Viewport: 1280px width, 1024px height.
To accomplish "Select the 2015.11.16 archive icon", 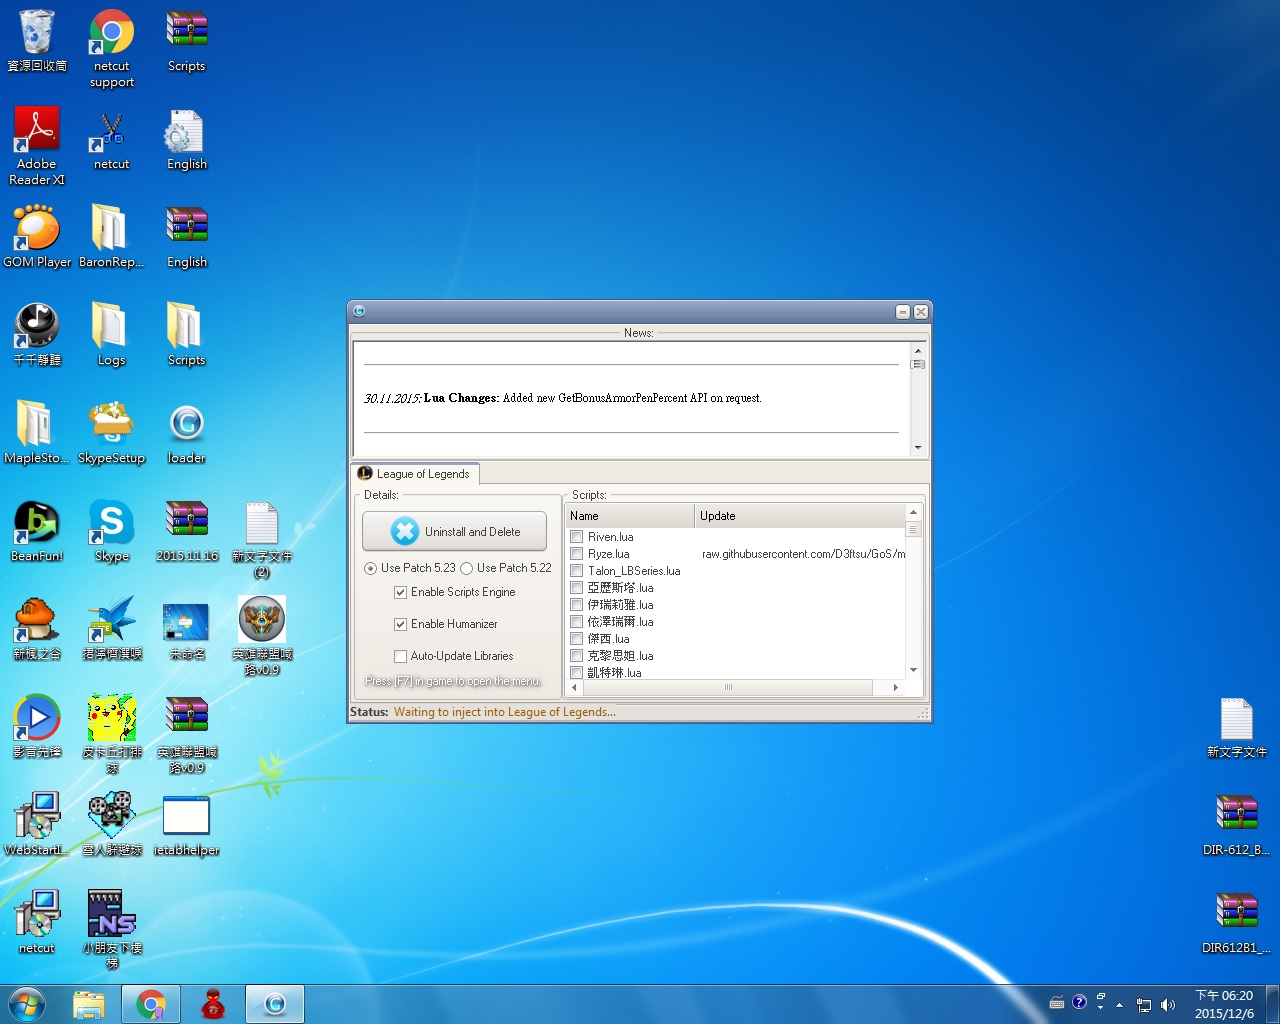I will click(187, 532).
